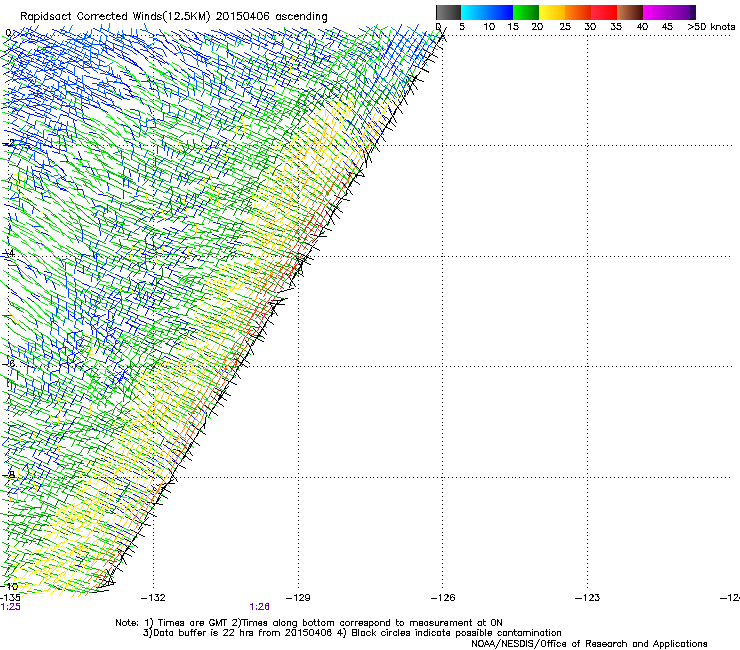The image size is (740, 650).
Task: Click the note 'Times are GMT' line
Action: [309, 623]
